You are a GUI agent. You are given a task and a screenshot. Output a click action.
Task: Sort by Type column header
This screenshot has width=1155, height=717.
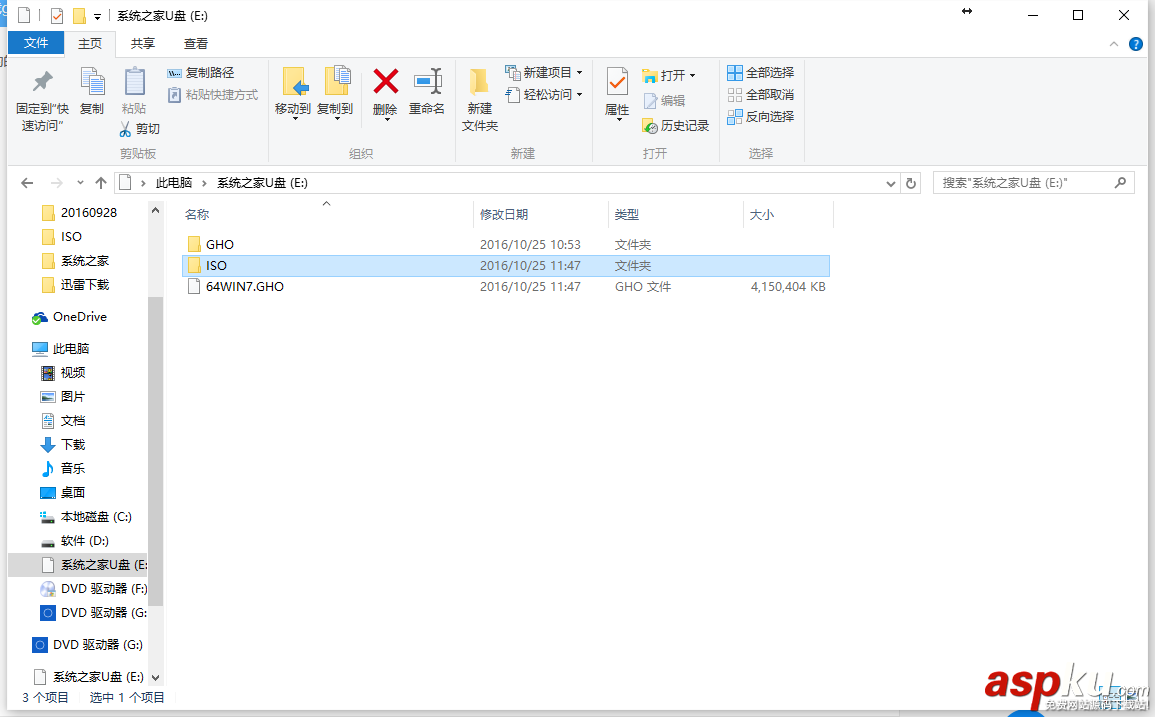pos(627,214)
